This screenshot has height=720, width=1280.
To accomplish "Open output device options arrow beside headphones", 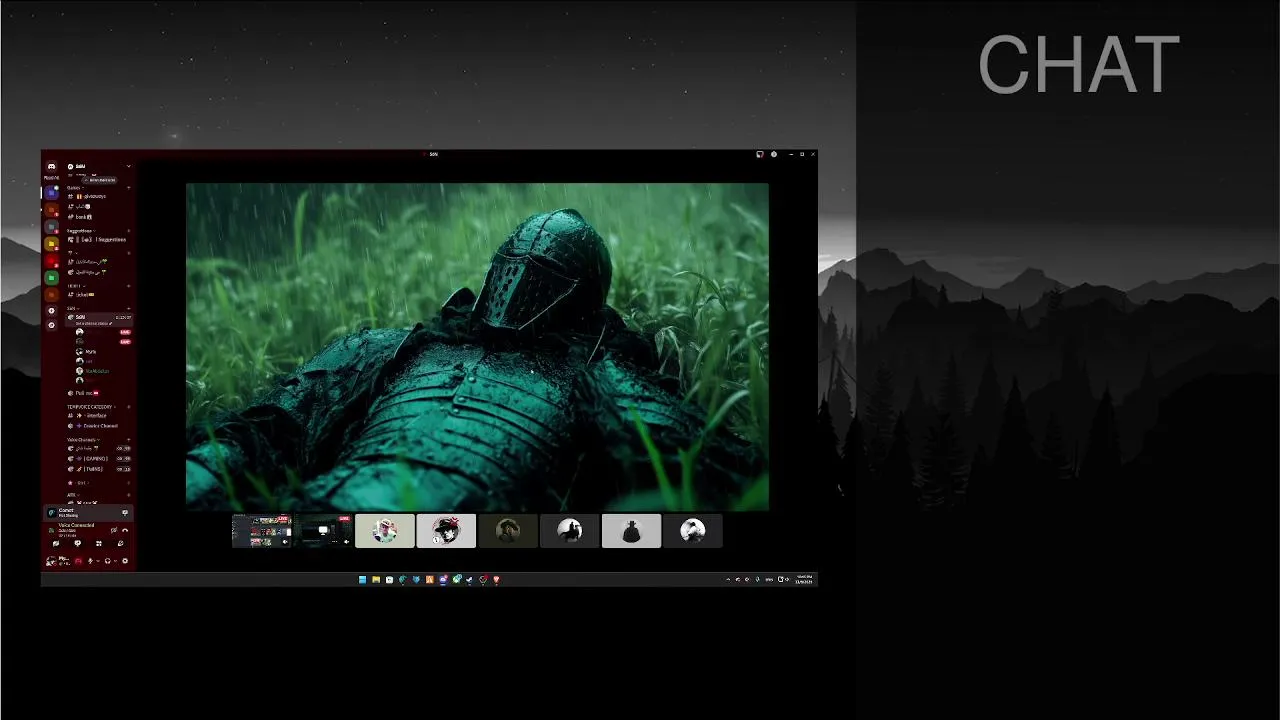I will (115, 561).
